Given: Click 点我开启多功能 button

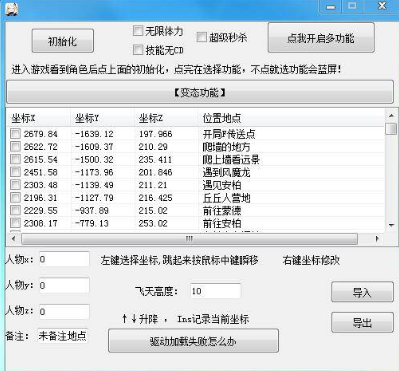Looking at the screenshot, I should pos(321,38).
